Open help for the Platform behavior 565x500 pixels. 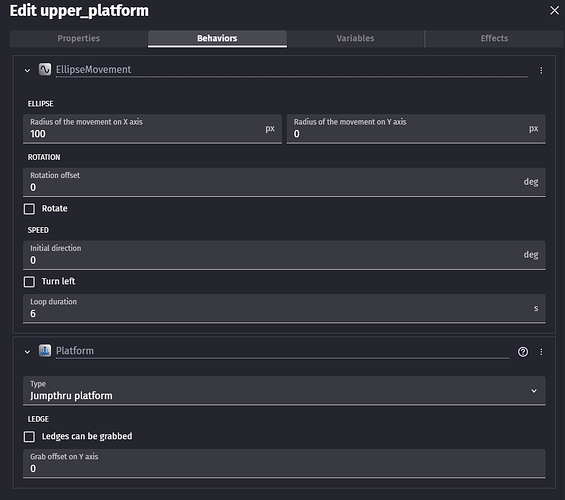pos(523,352)
